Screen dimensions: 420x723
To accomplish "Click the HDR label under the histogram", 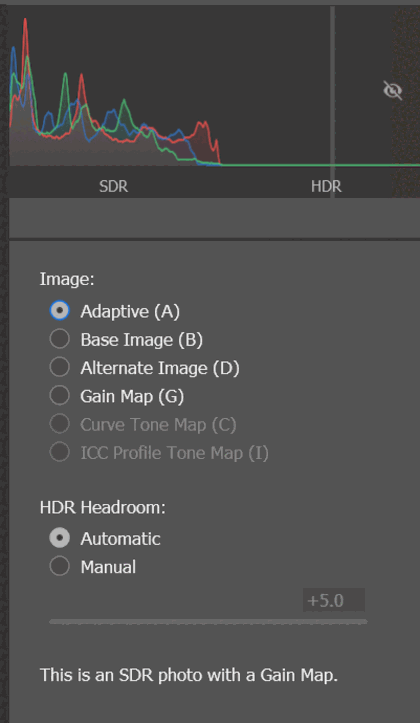I will pos(326,186).
